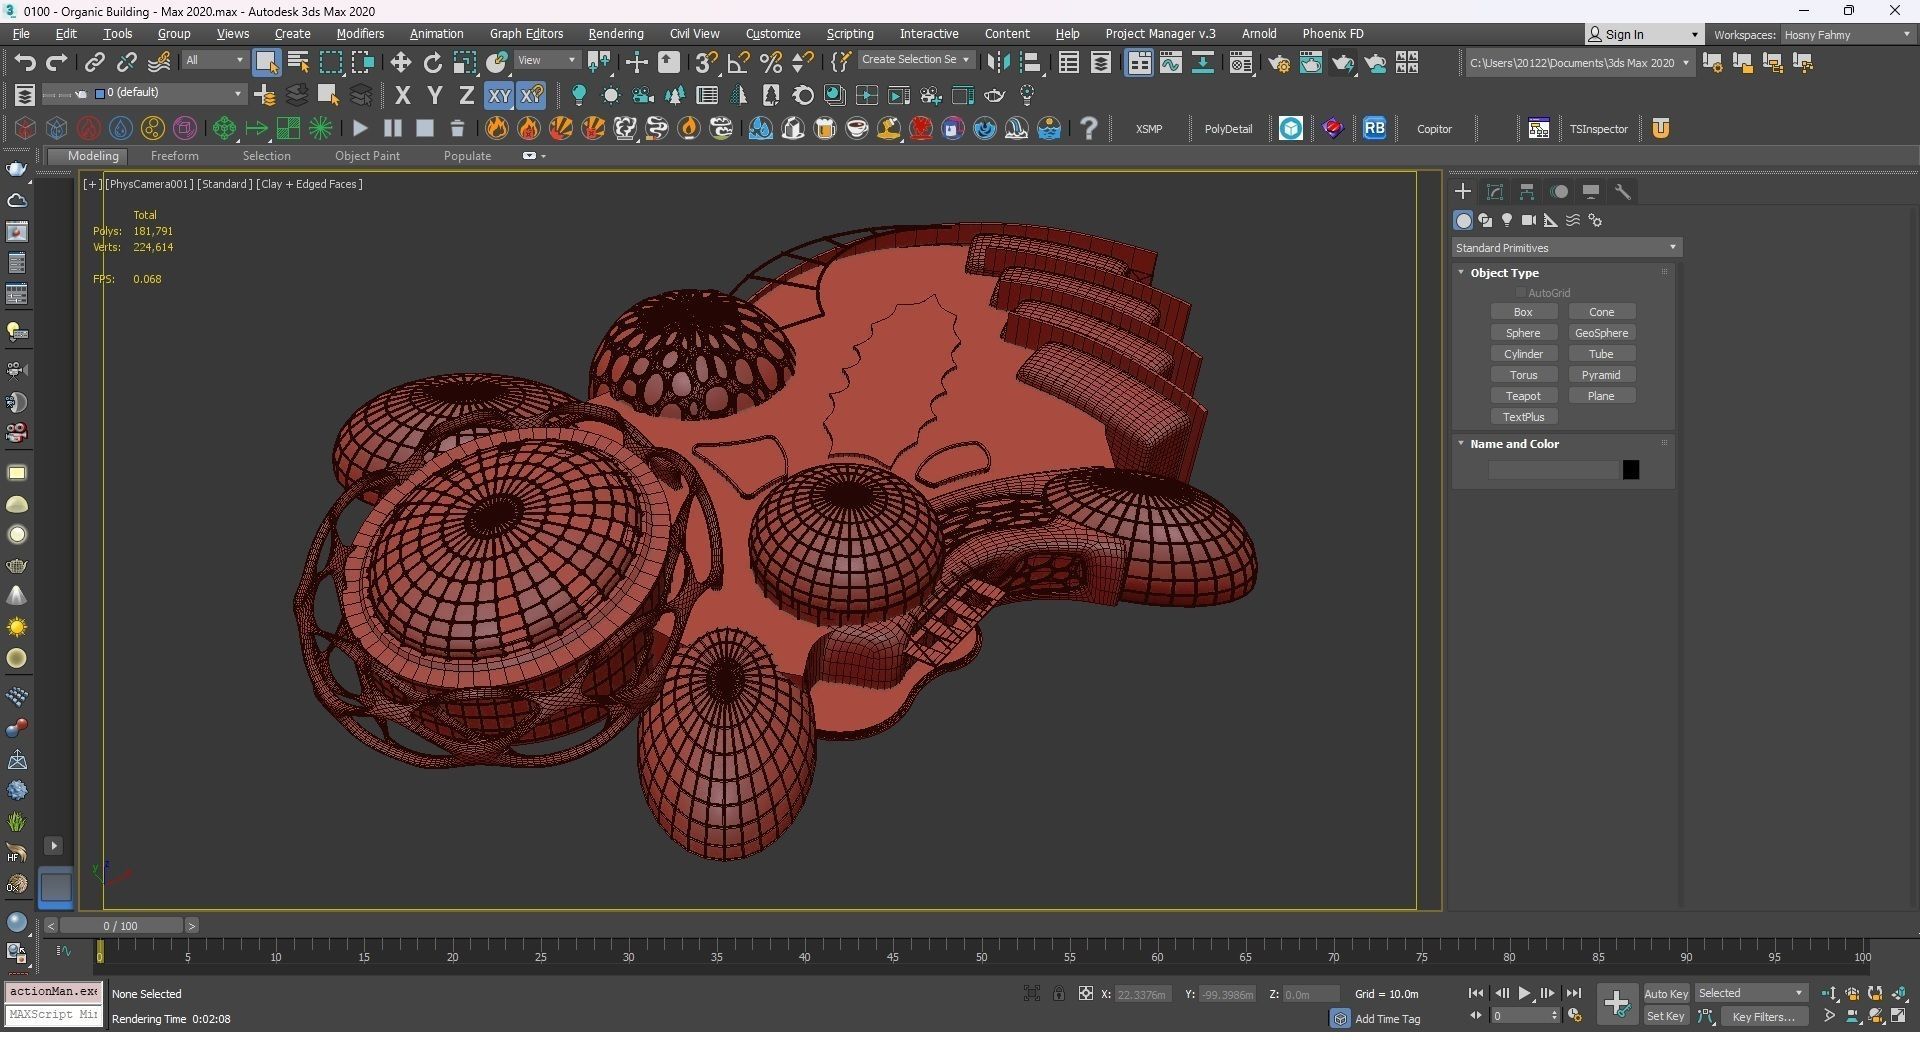Toggle the selection lock icon

tap(1058, 994)
